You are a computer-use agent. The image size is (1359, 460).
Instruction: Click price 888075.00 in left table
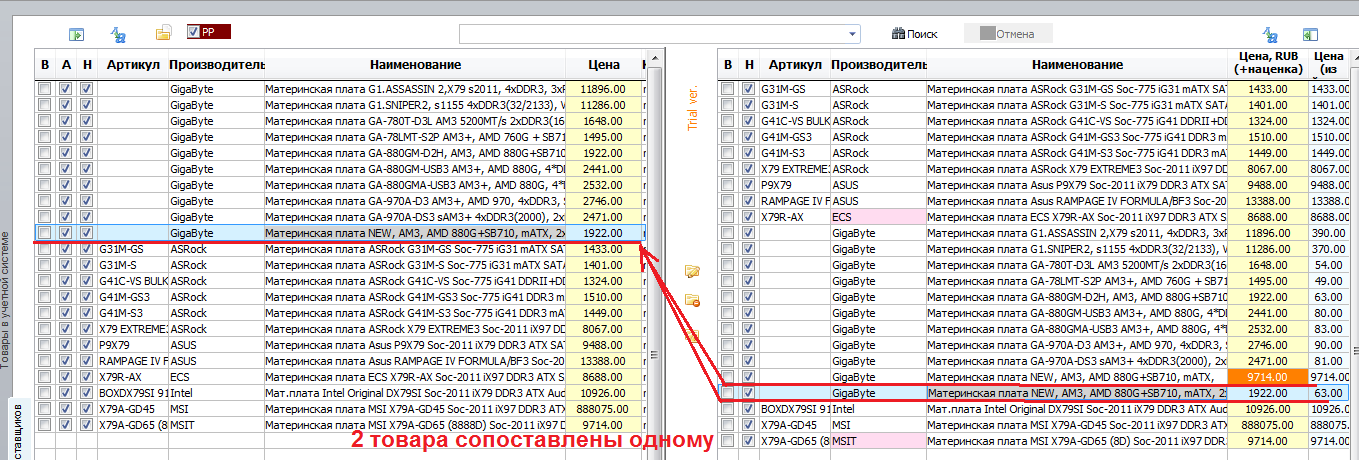[x=603, y=409]
